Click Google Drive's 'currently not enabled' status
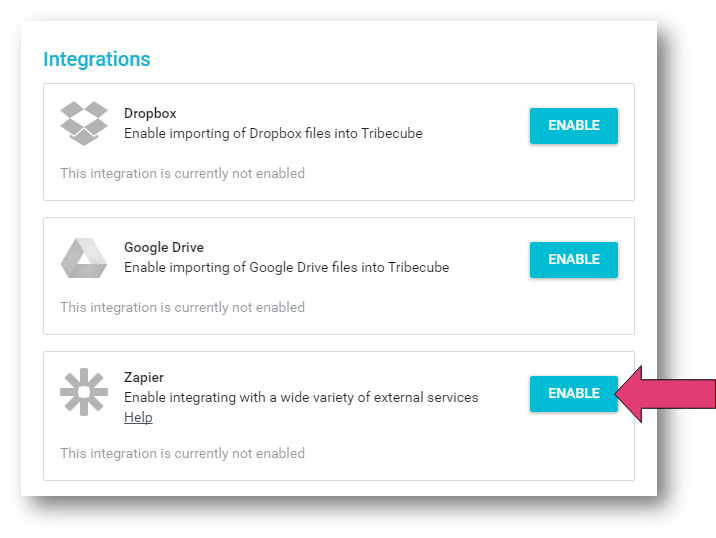Viewport: 716px width, 538px height. [x=183, y=307]
